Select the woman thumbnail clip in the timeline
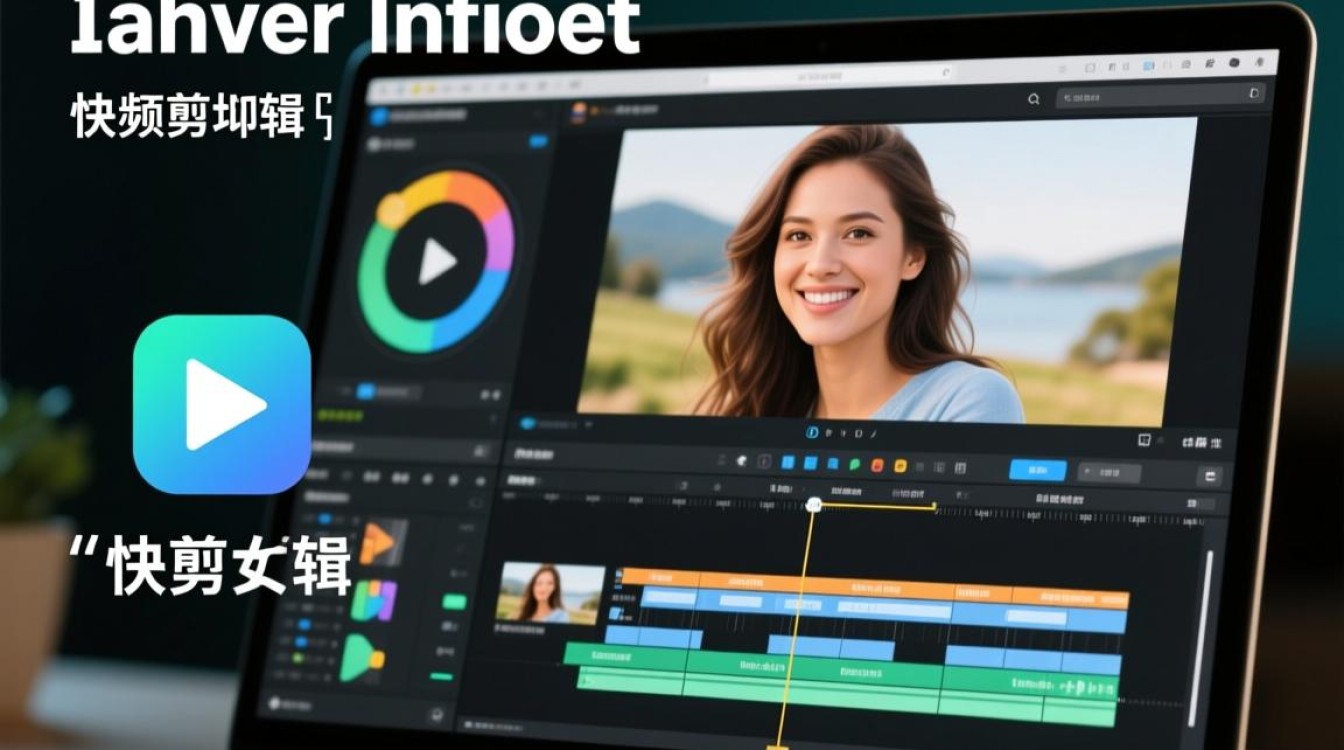 click(x=550, y=593)
